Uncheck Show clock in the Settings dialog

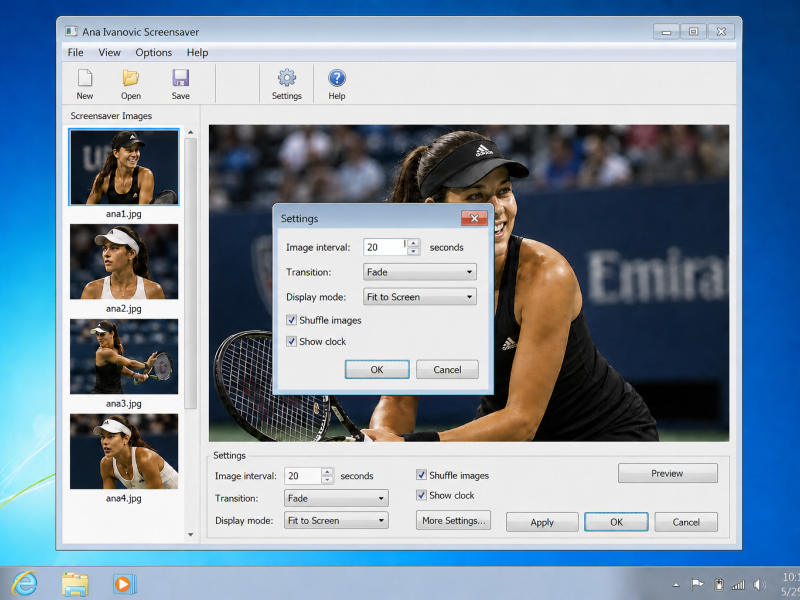291,341
